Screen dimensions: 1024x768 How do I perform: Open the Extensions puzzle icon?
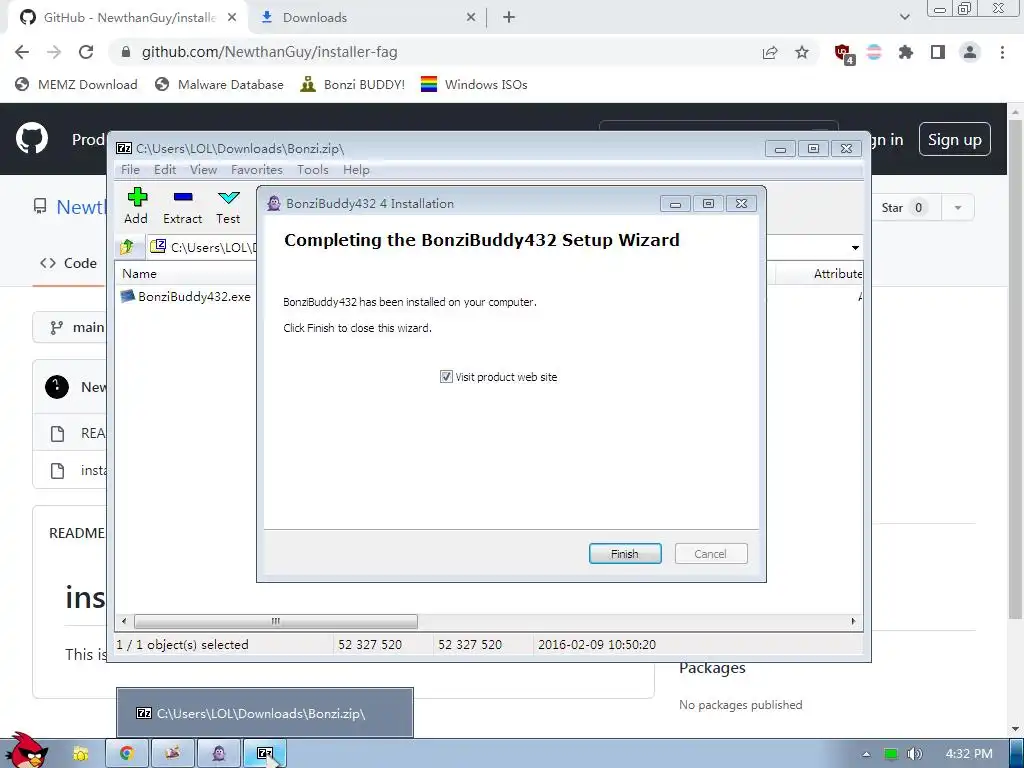tap(905, 52)
